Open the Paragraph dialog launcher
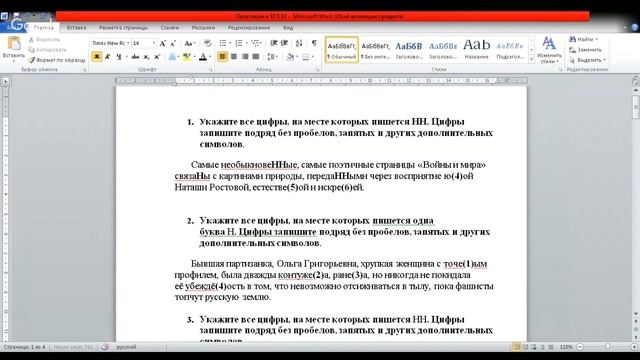 tap(317, 70)
